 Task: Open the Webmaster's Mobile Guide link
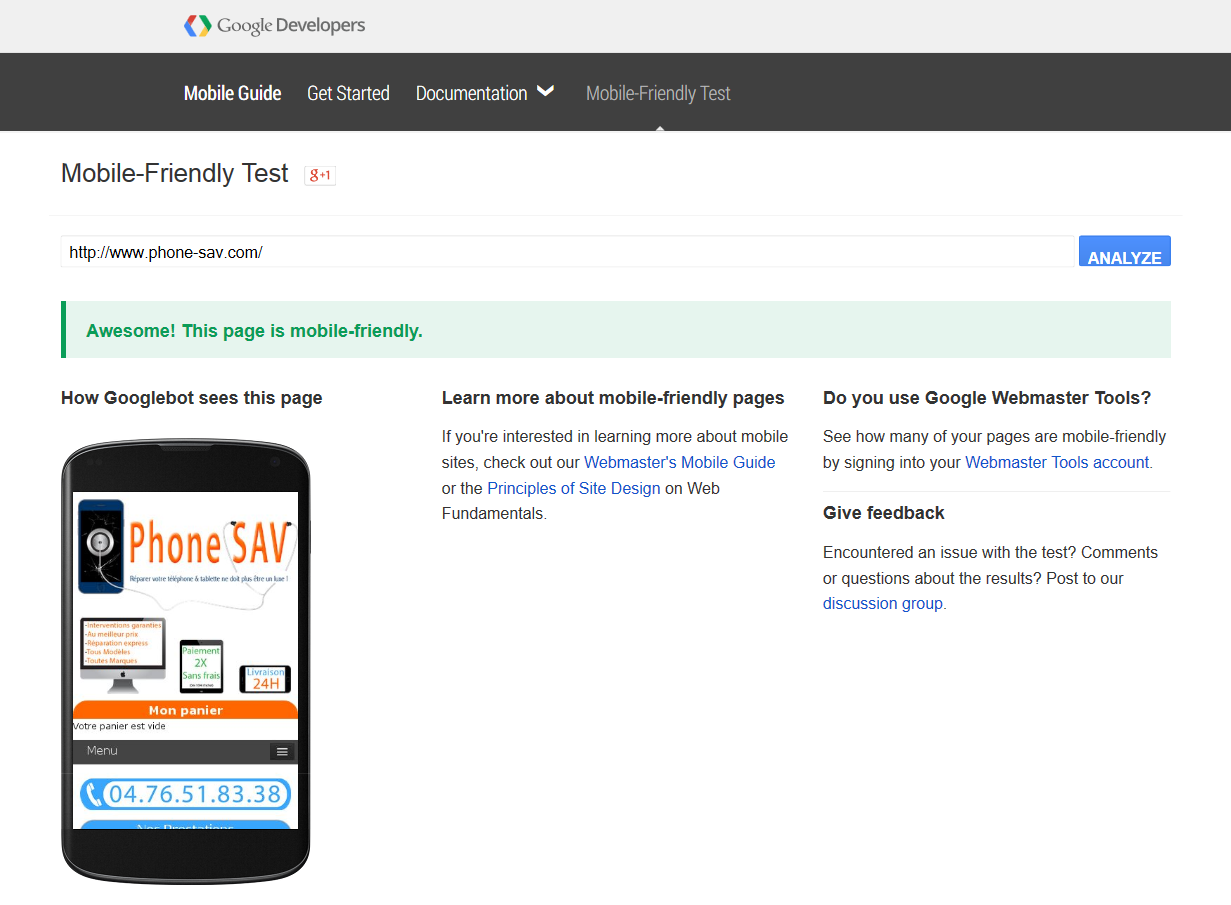pyautogui.click(x=680, y=462)
